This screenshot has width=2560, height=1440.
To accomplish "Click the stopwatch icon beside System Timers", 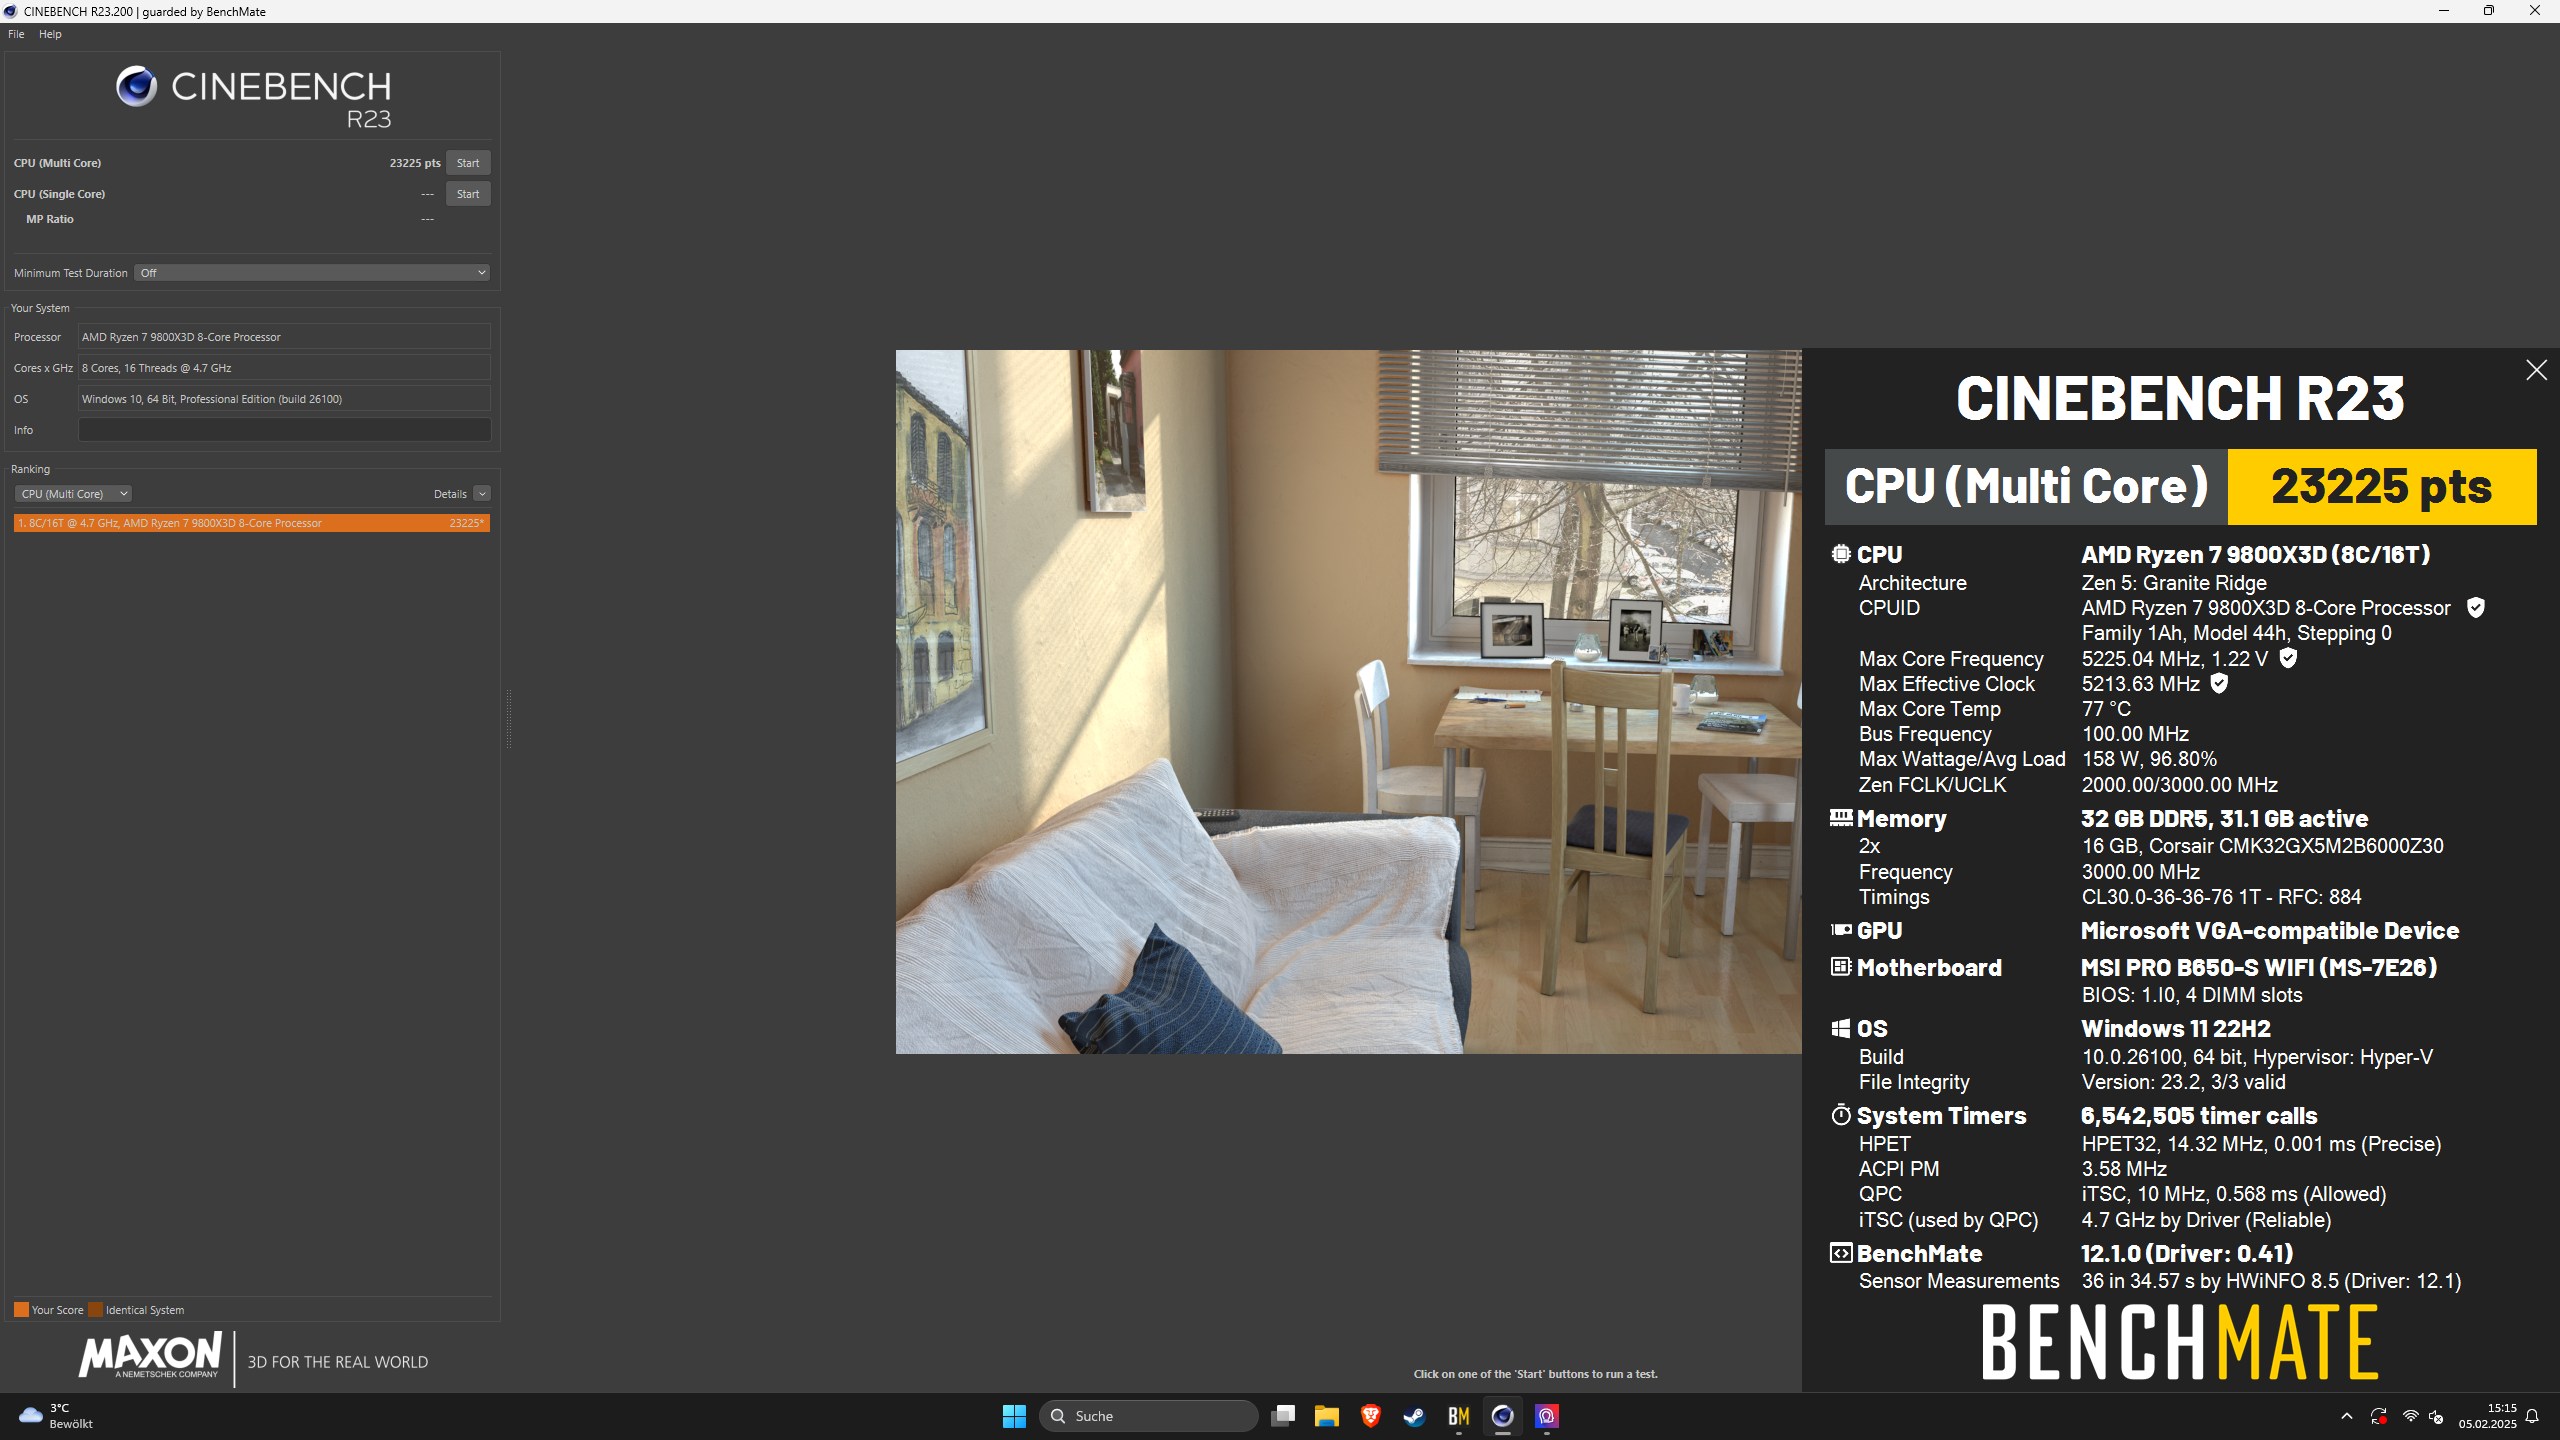I will point(1841,1115).
